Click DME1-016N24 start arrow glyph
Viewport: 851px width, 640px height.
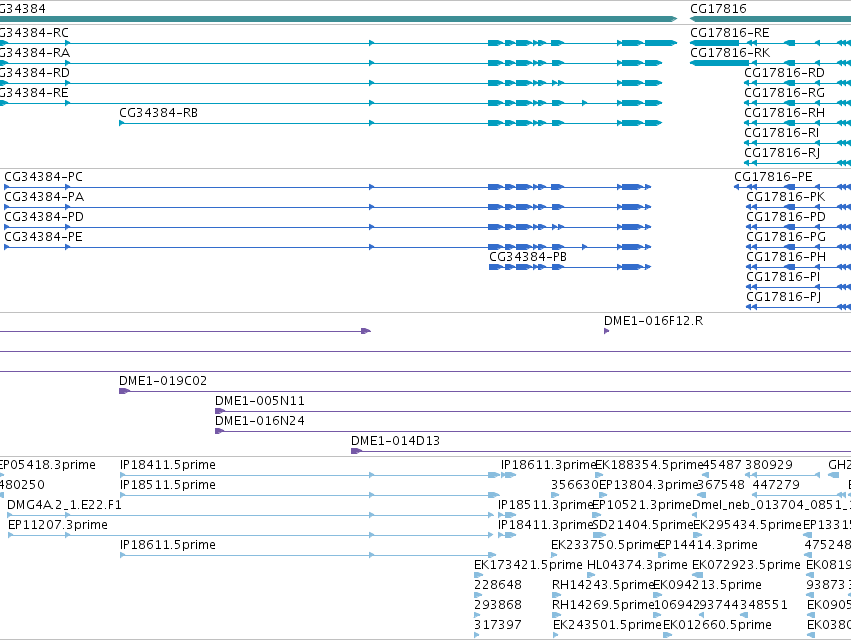[x=220, y=432]
